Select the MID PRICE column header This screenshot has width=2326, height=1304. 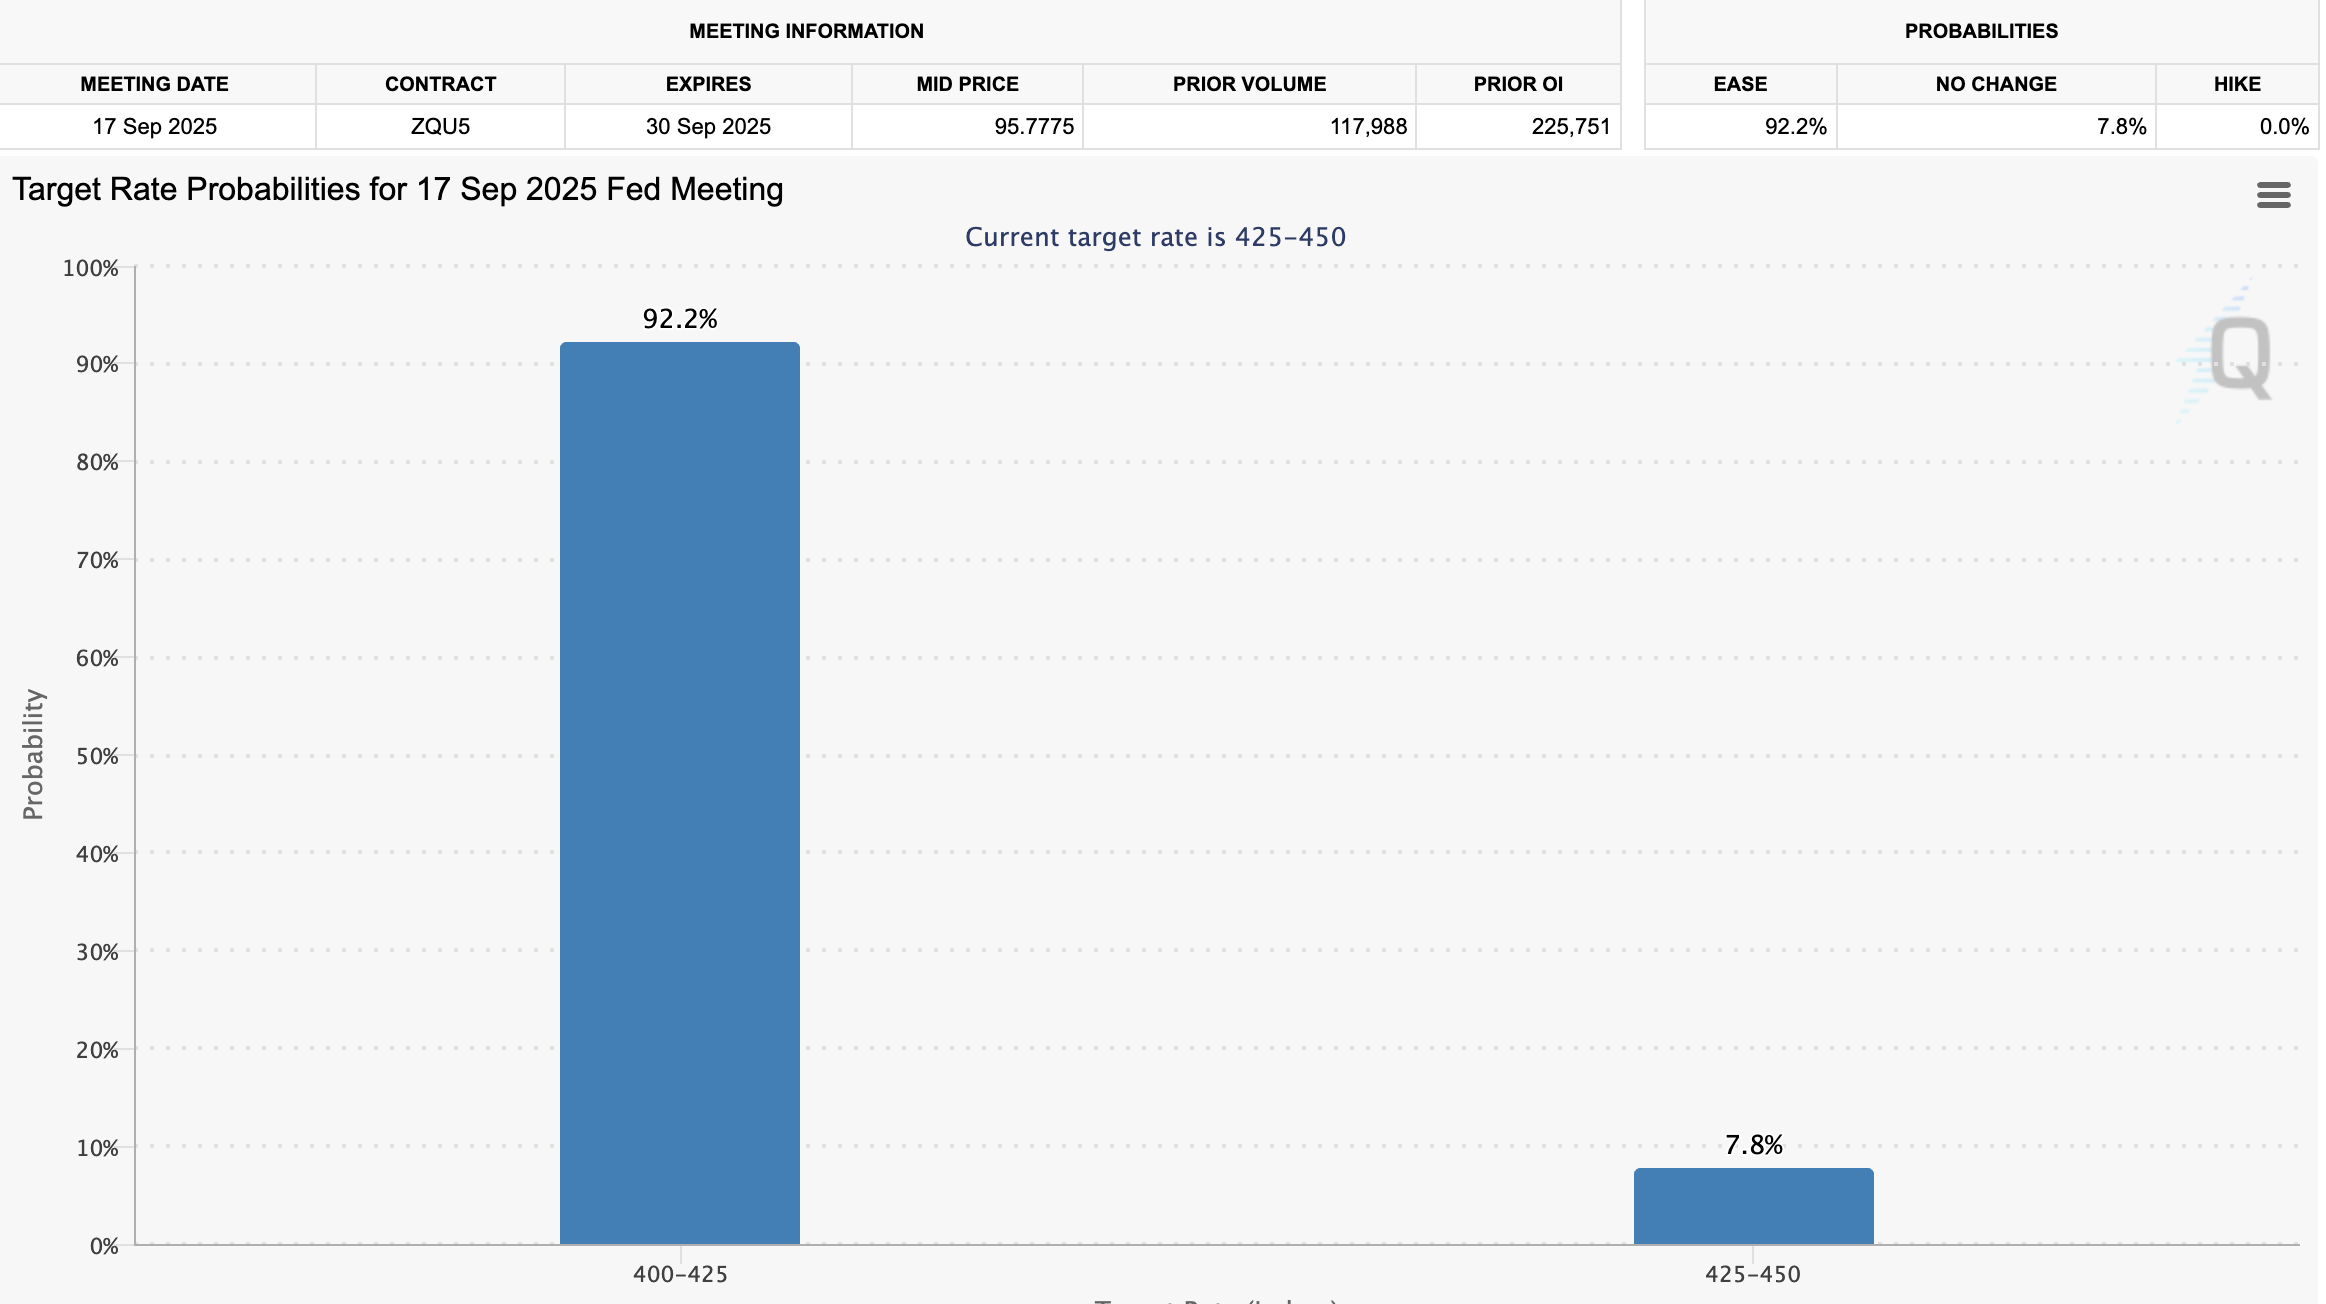click(966, 84)
